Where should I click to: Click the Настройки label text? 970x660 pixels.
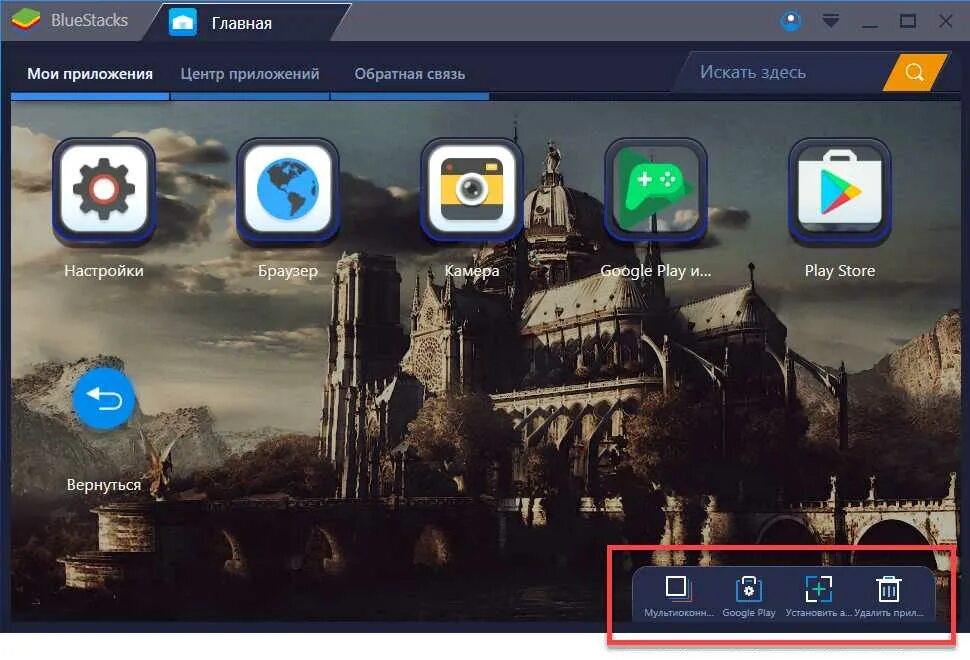(104, 271)
